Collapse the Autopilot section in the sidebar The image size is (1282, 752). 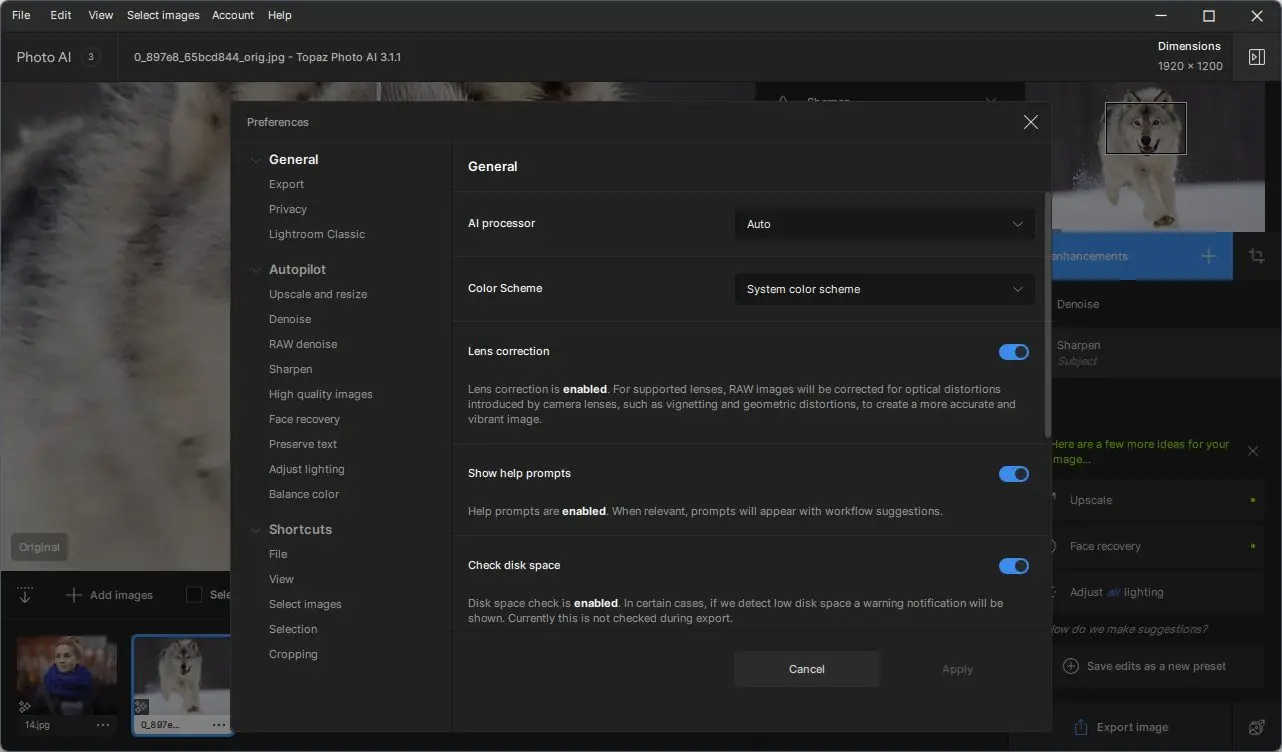tap(256, 270)
